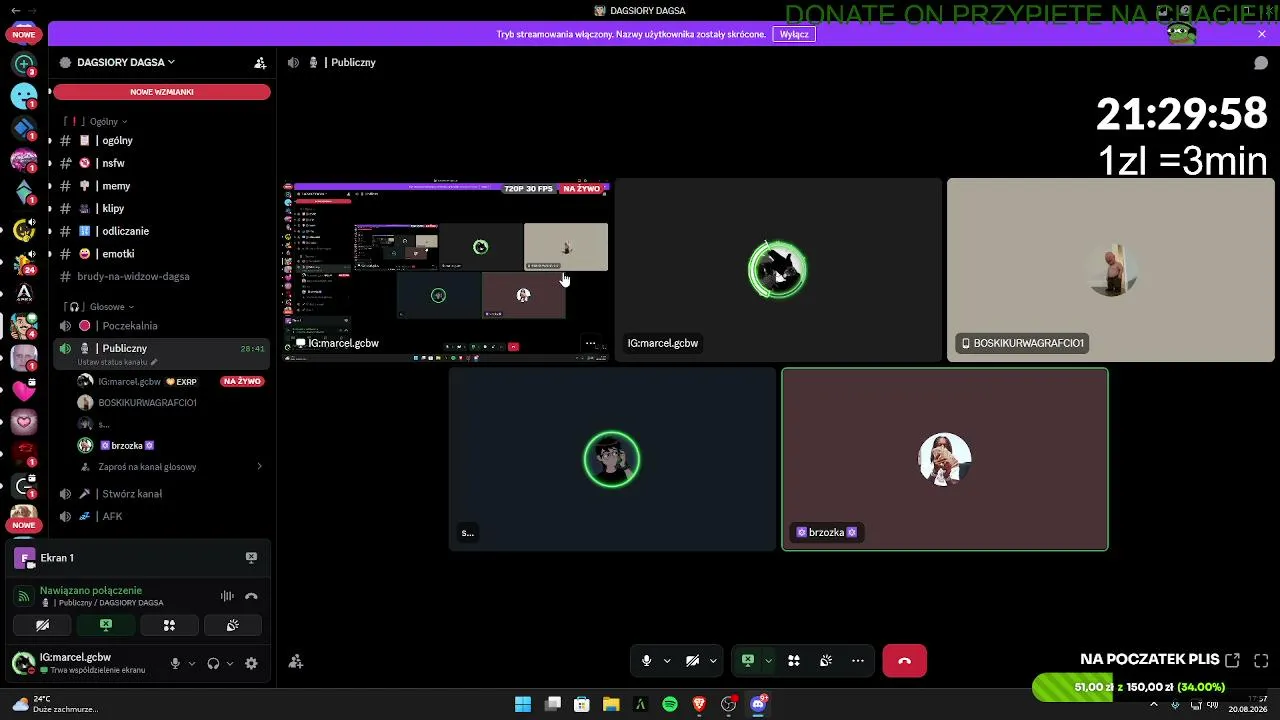The image size is (1280, 720).
Task: Select the BOSKIKURWAGRAFCIO1 participant tile
Action: (1111, 270)
